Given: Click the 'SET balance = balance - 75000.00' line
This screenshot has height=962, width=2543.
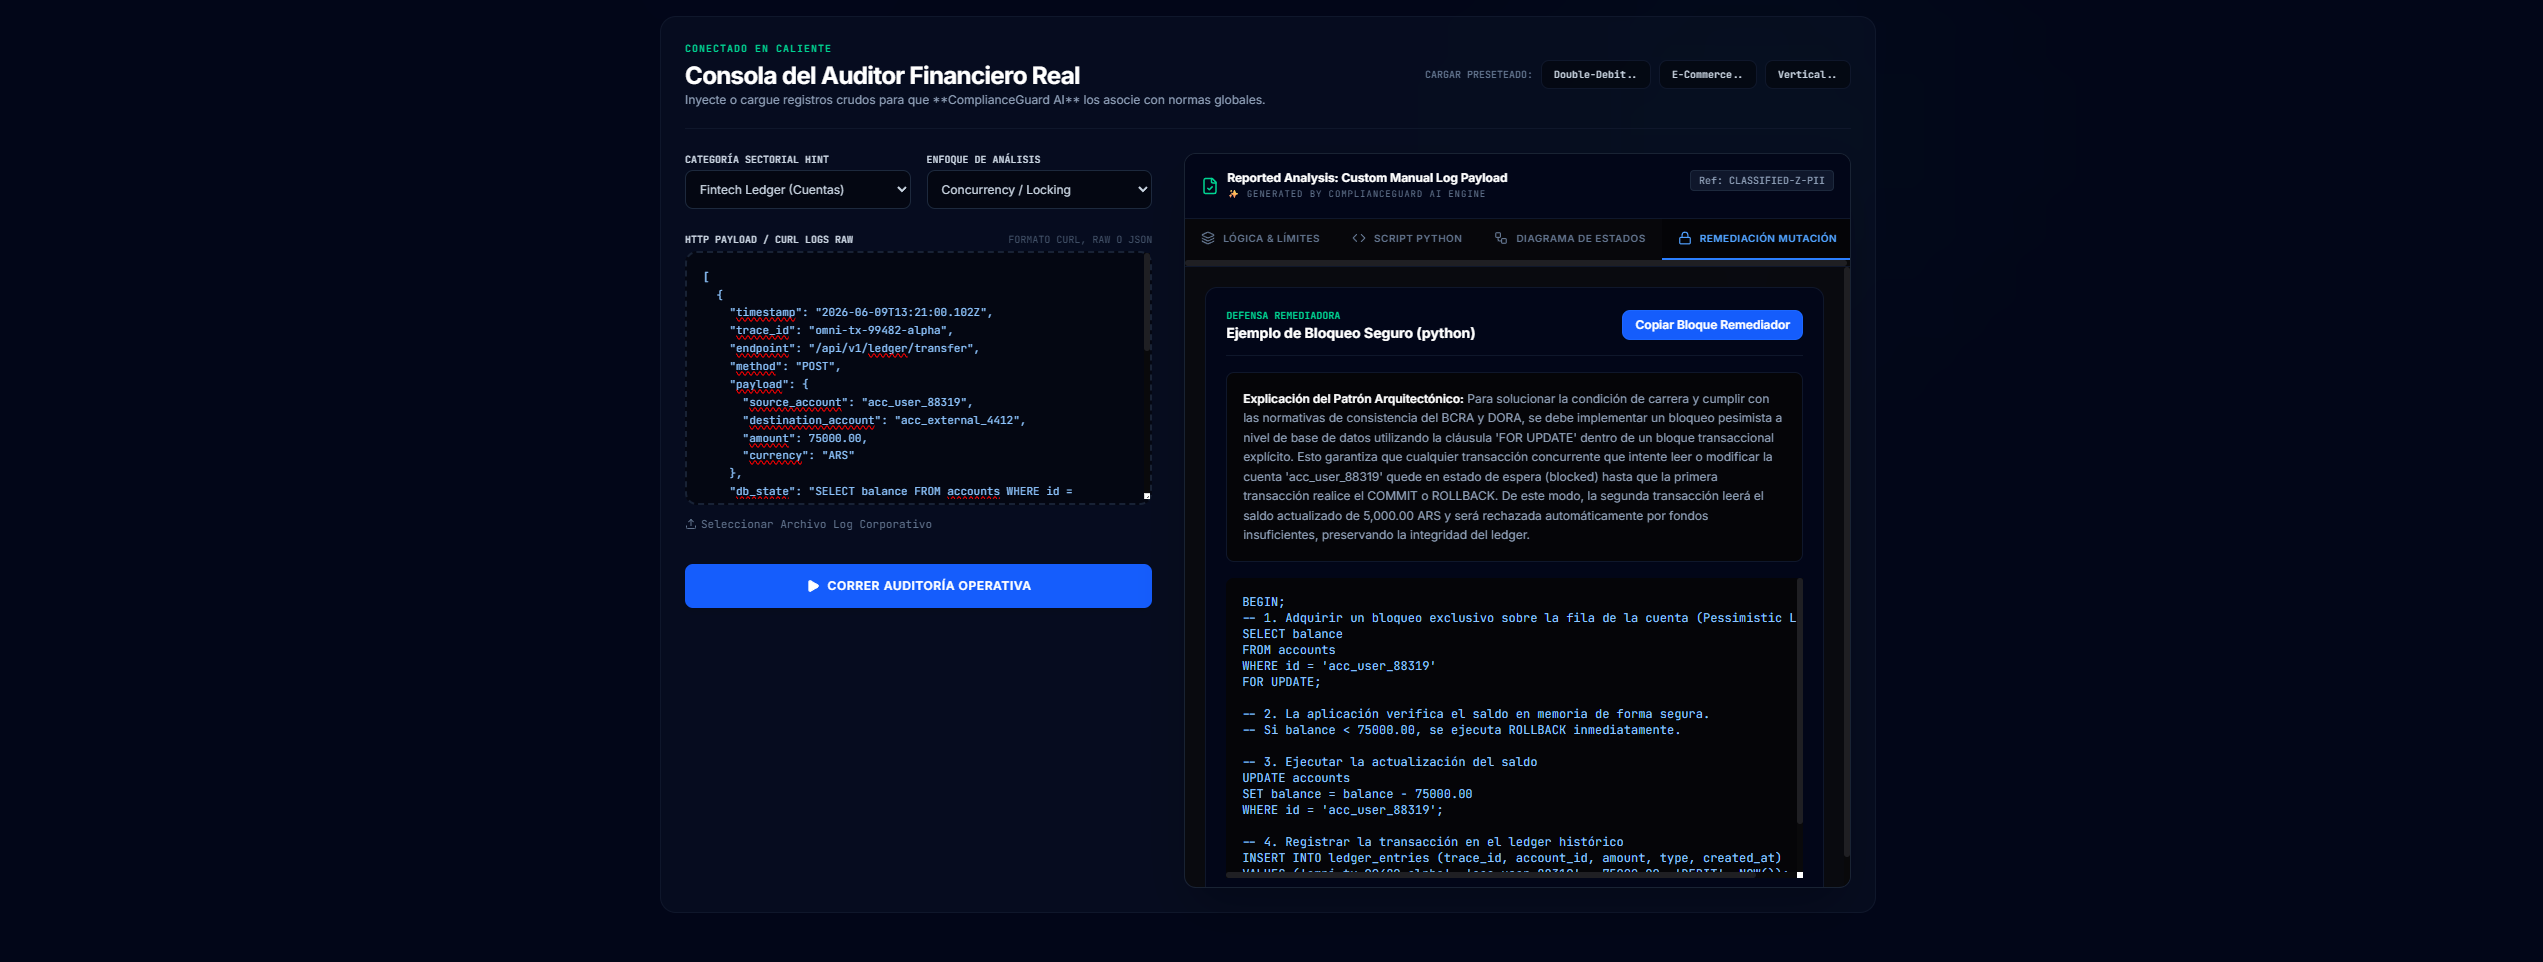Looking at the screenshot, I should pyautogui.click(x=1357, y=794).
